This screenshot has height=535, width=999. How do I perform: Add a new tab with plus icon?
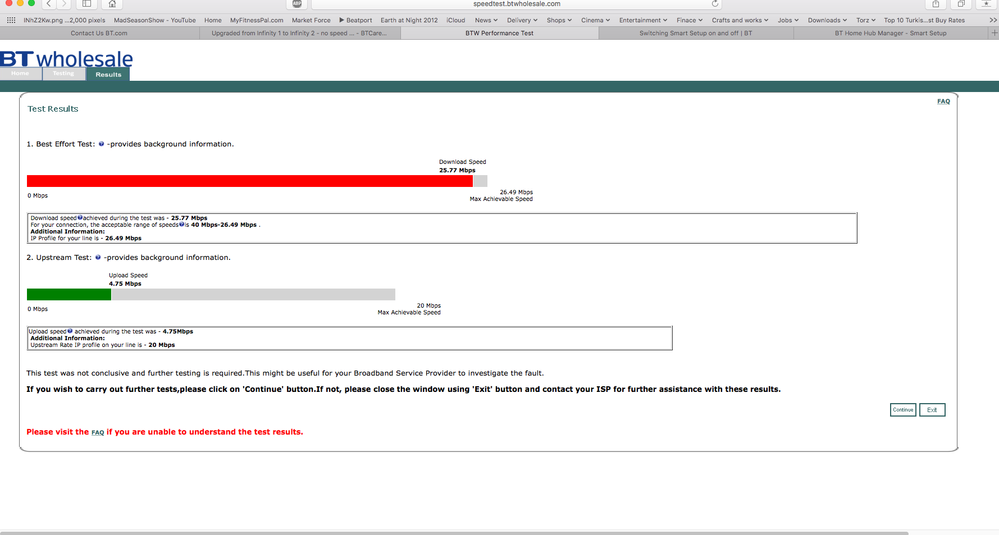pos(993,33)
